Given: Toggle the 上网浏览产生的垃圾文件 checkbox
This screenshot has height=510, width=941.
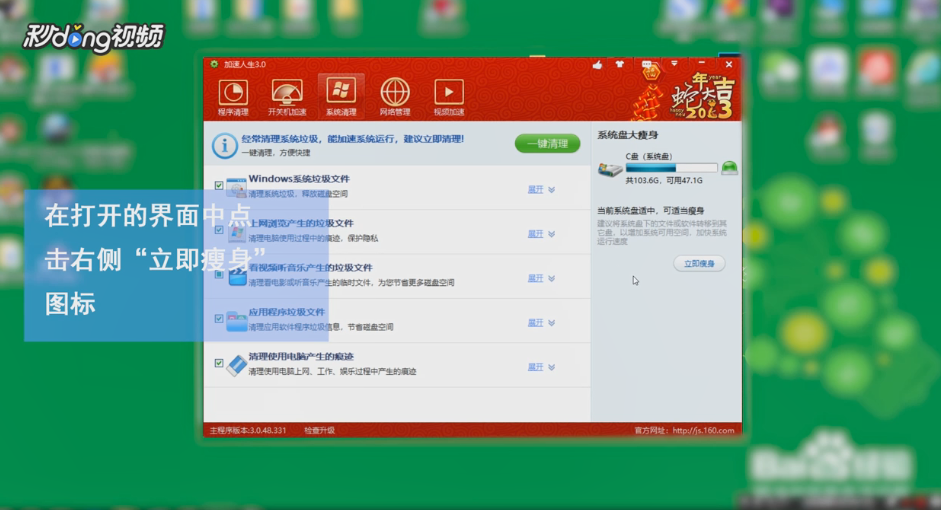Looking at the screenshot, I should click(x=219, y=230).
